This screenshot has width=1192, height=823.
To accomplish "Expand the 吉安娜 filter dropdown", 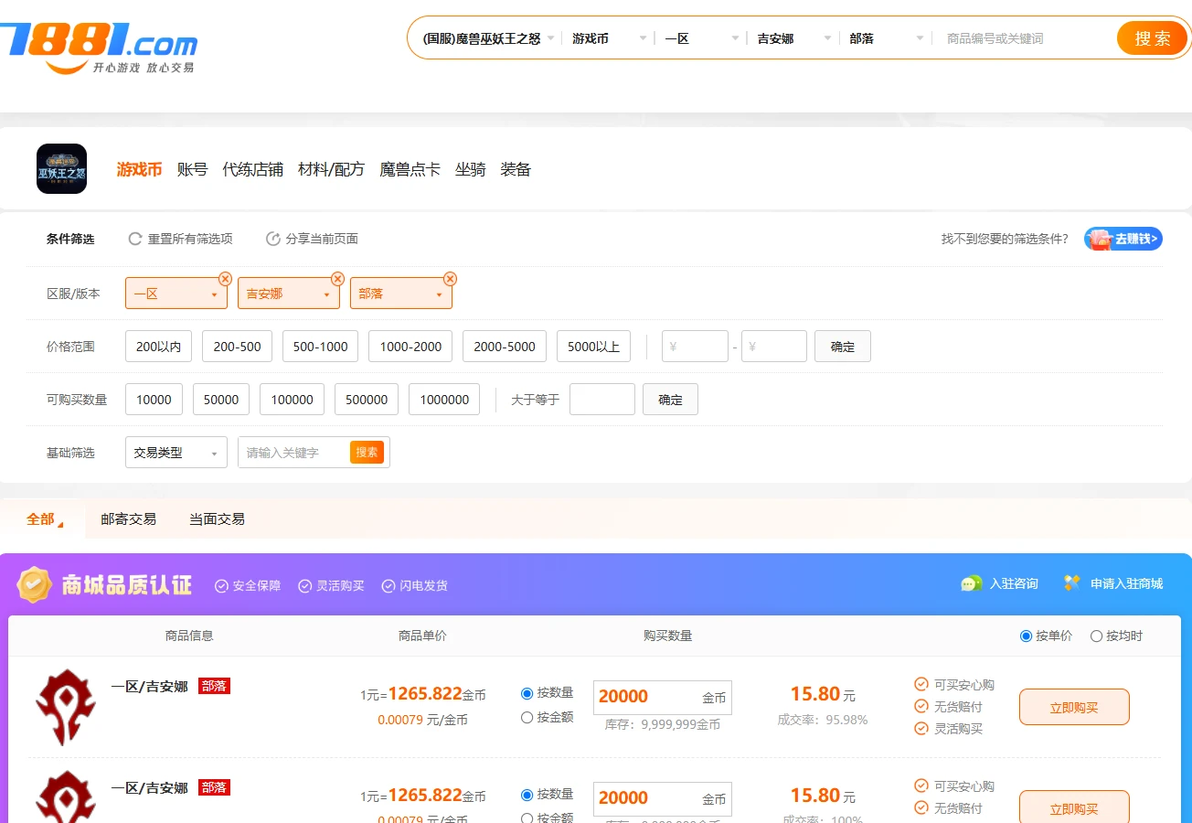I will coord(289,293).
